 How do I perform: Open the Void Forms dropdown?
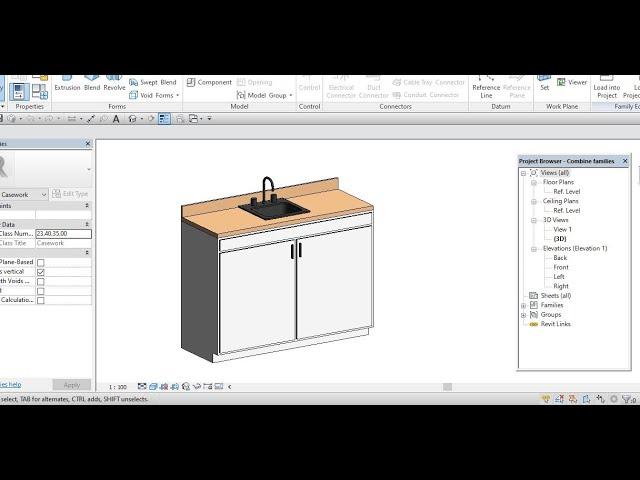tap(160, 96)
